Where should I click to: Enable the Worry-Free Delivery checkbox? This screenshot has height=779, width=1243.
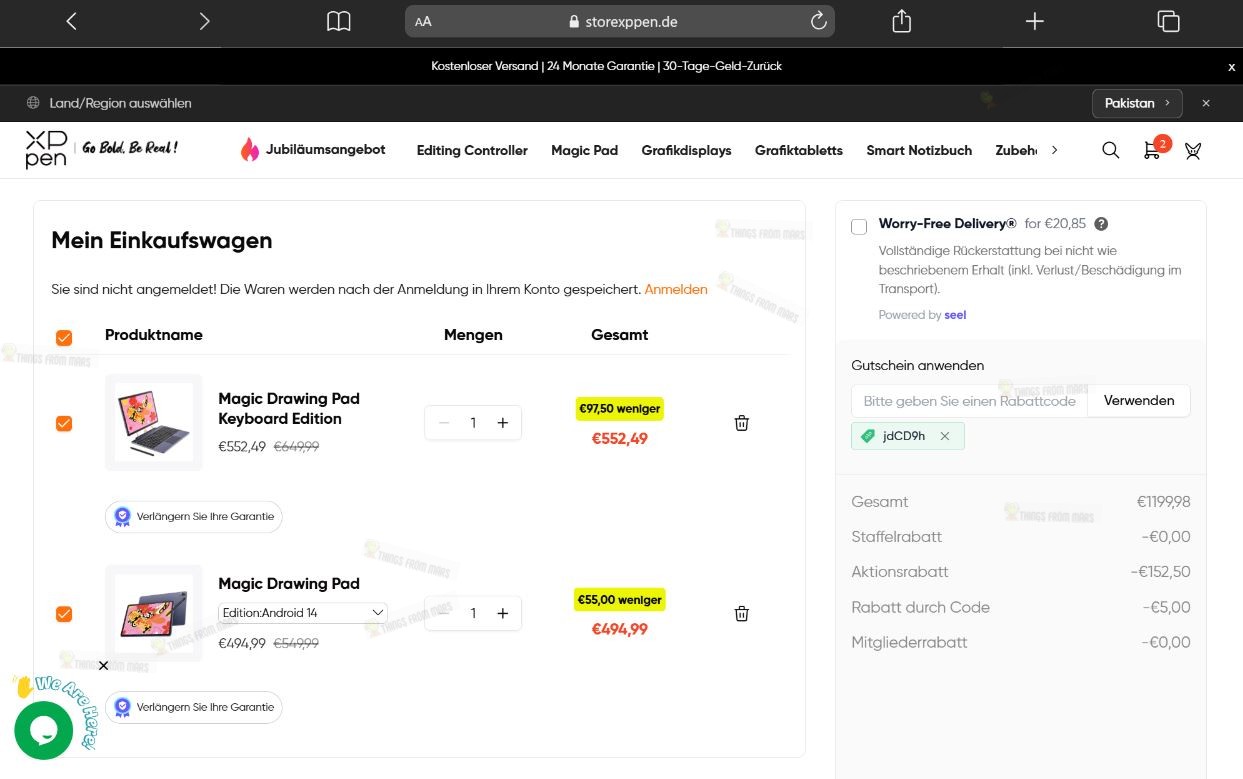[859, 227]
